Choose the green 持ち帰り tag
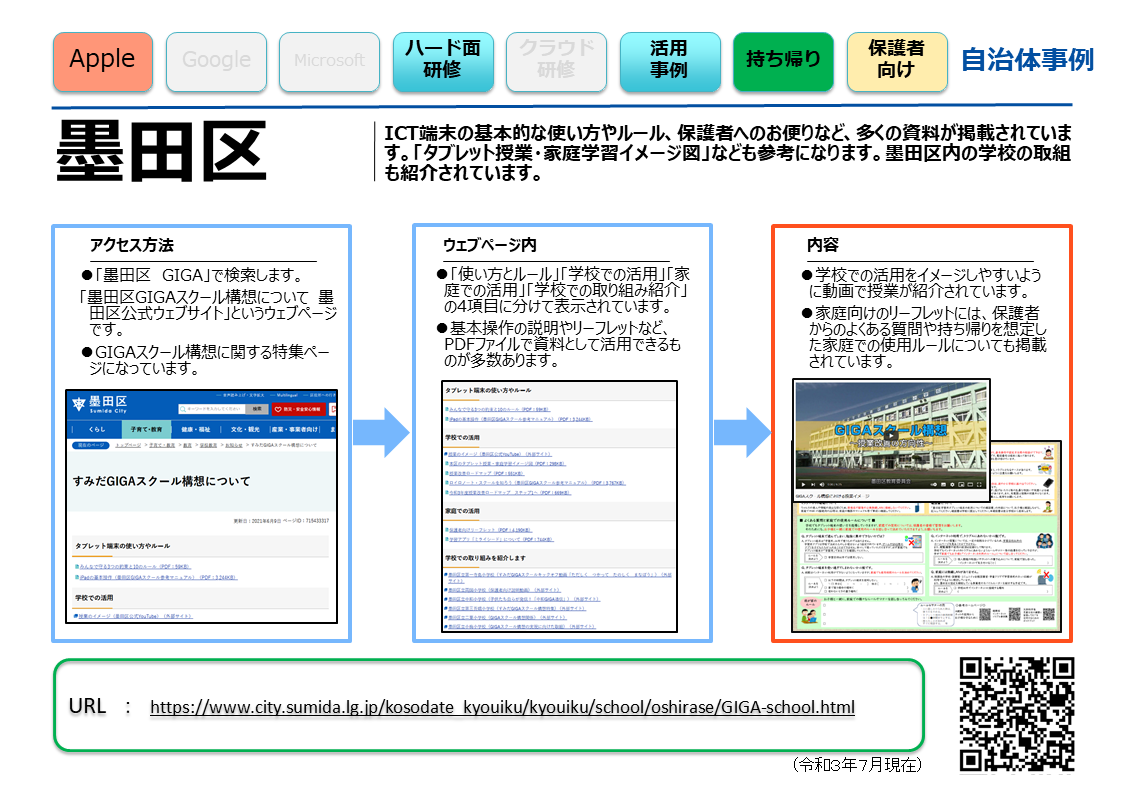The image size is (1123, 794). pyautogui.click(x=784, y=62)
